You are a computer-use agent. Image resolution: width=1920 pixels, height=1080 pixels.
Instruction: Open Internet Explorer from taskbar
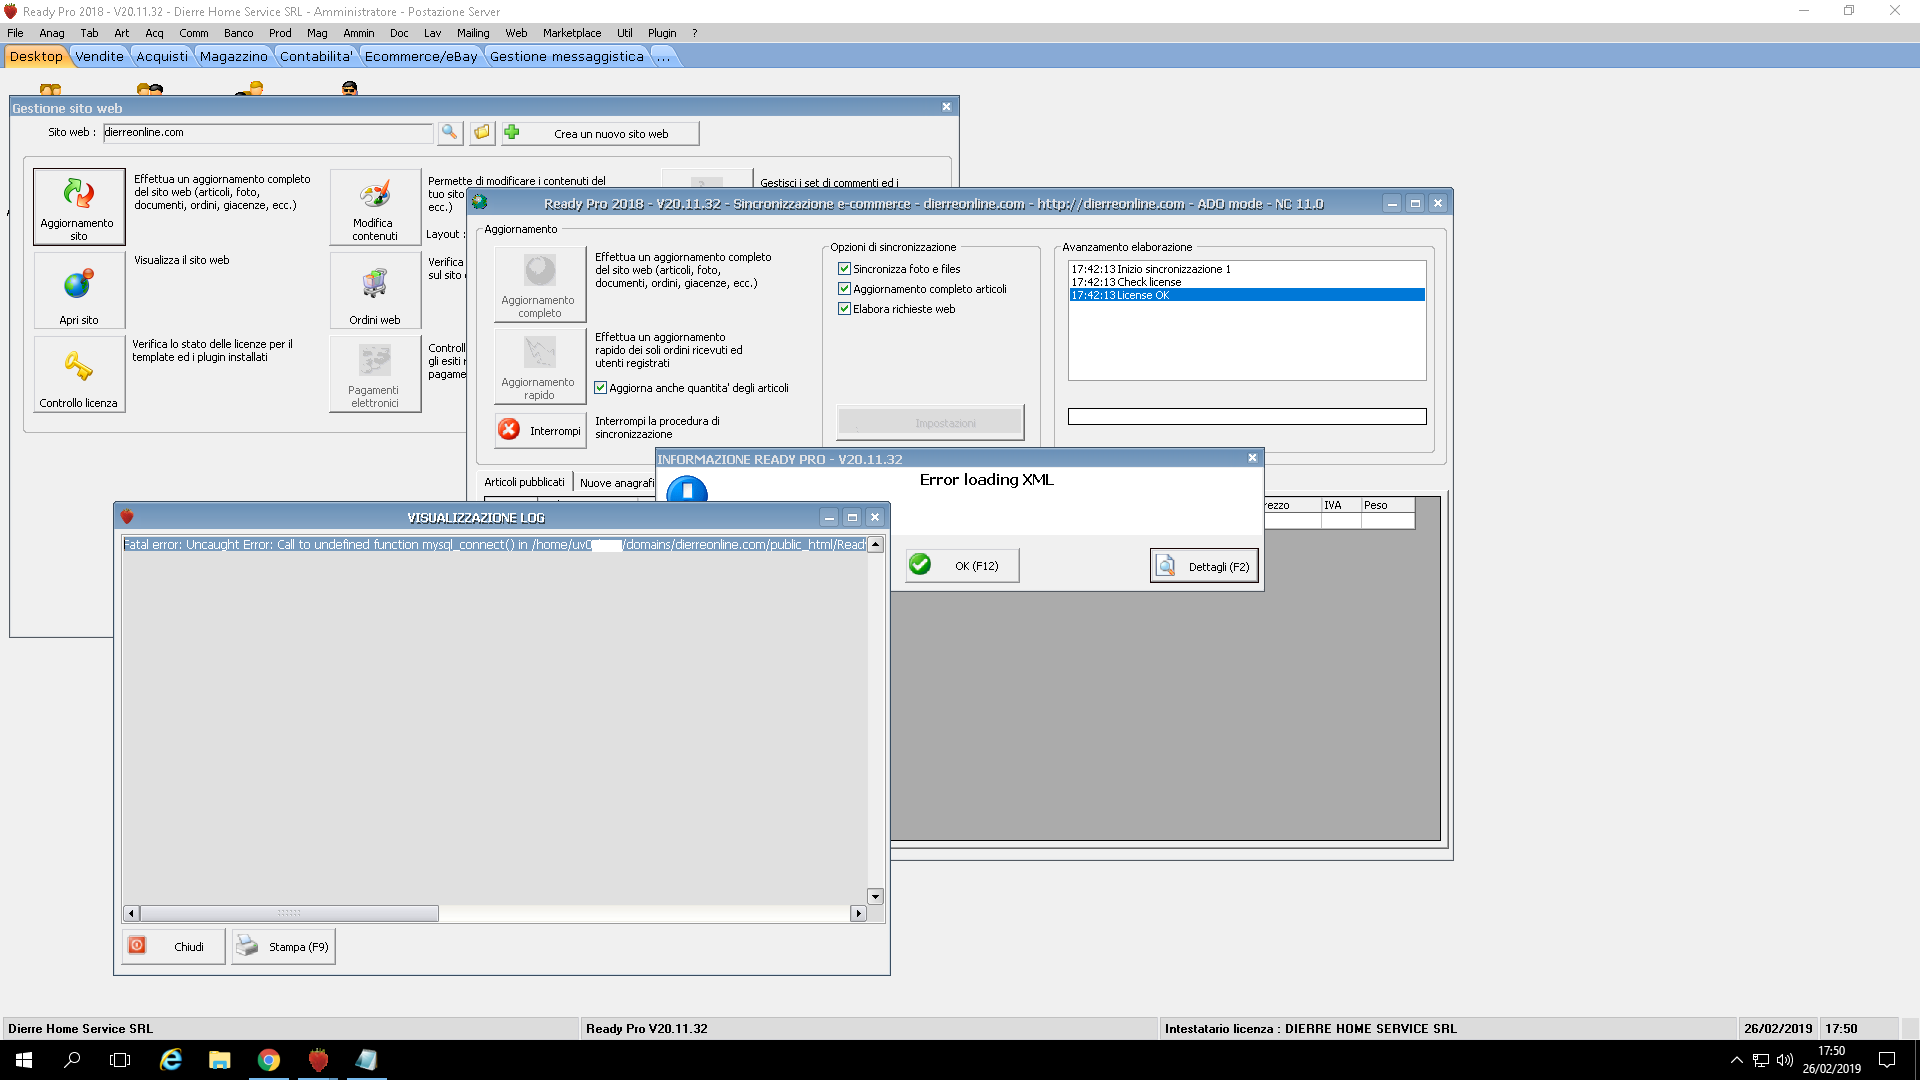(171, 1059)
